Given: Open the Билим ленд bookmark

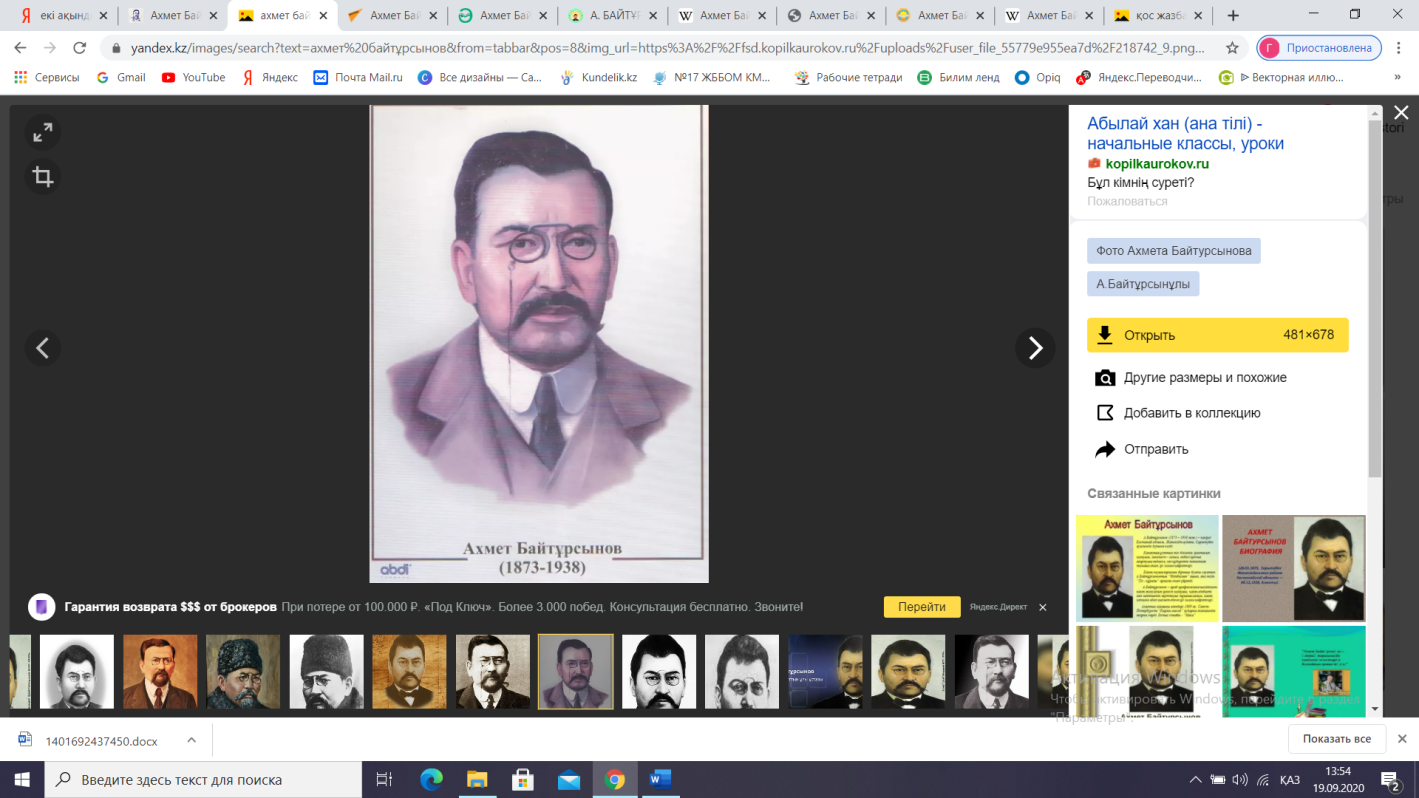Looking at the screenshot, I should point(958,77).
